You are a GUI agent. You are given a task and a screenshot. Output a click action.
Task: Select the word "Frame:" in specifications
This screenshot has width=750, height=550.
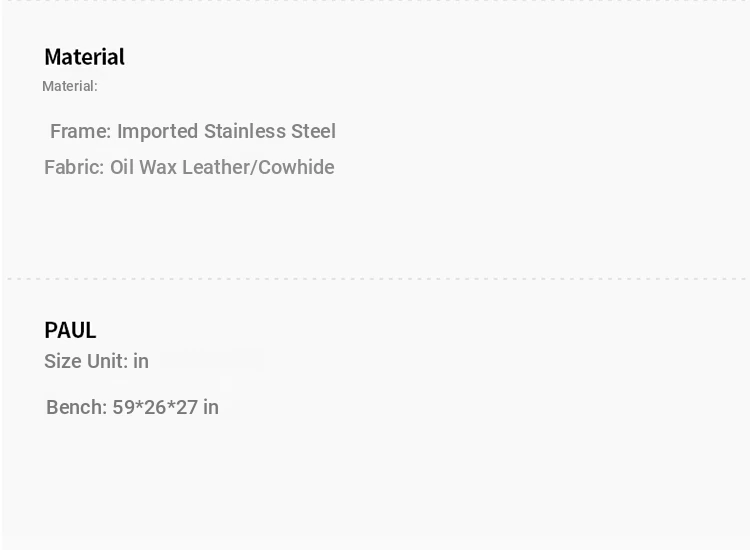pyautogui.click(x=80, y=132)
